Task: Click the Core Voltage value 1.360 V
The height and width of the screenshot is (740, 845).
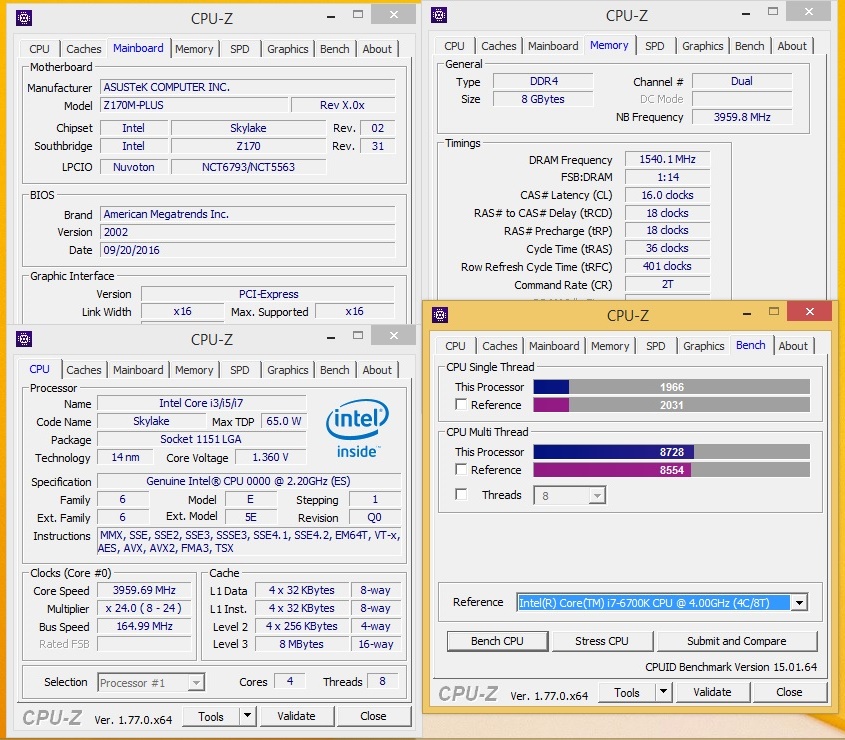Action: [x=270, y=458]
